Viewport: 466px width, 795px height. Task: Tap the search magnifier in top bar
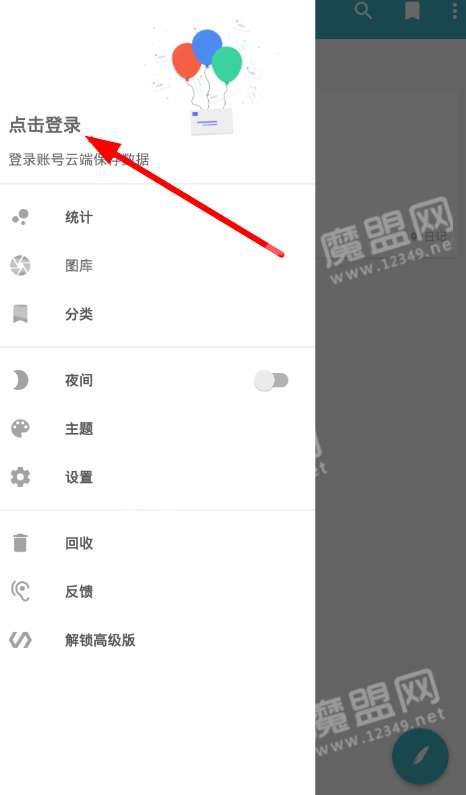pos(363,10)
